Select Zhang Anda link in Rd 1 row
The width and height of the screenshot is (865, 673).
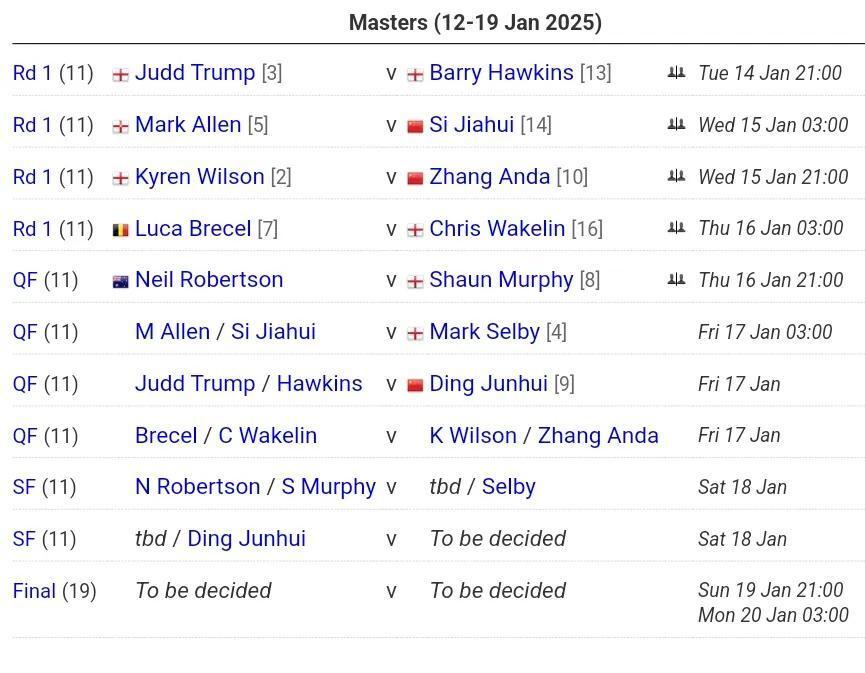tap(490, 177)
